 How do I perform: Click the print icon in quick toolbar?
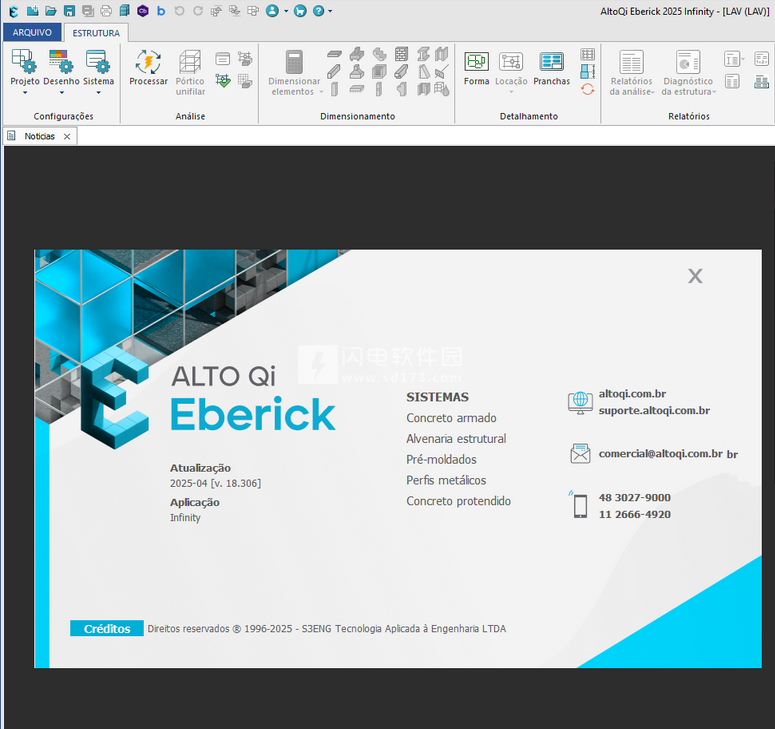click(106, 11)
